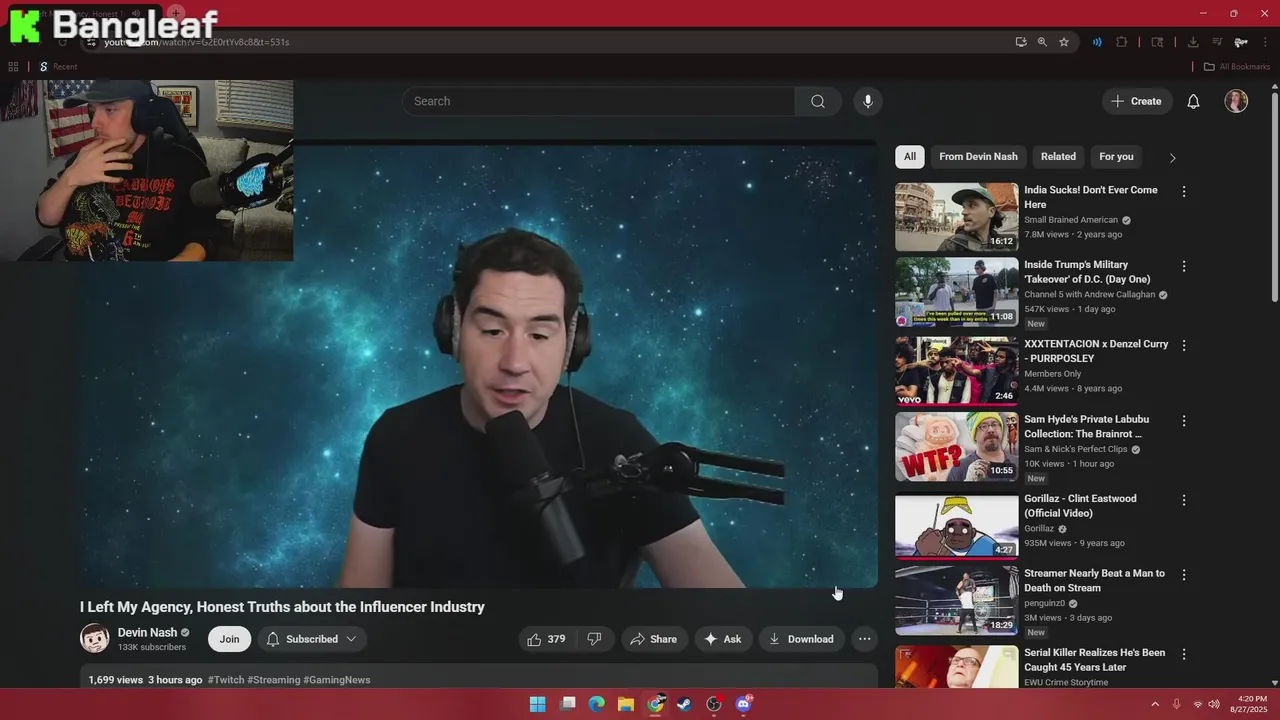Screen dimensions: 1280x720
Task: Open the account avatar menu
Action: pos(1236,101)
